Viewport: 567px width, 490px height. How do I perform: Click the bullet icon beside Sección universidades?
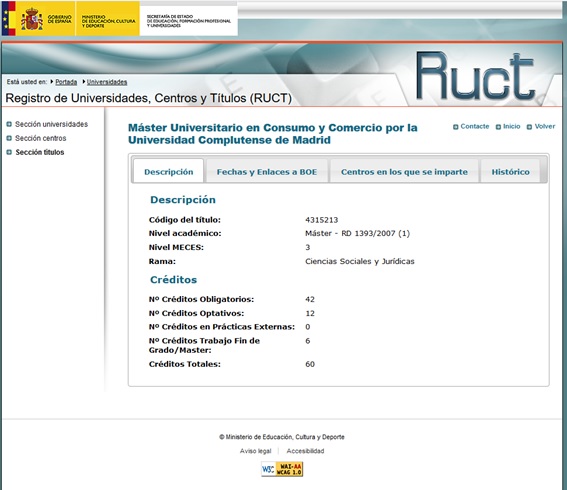(x=9, y=124)
